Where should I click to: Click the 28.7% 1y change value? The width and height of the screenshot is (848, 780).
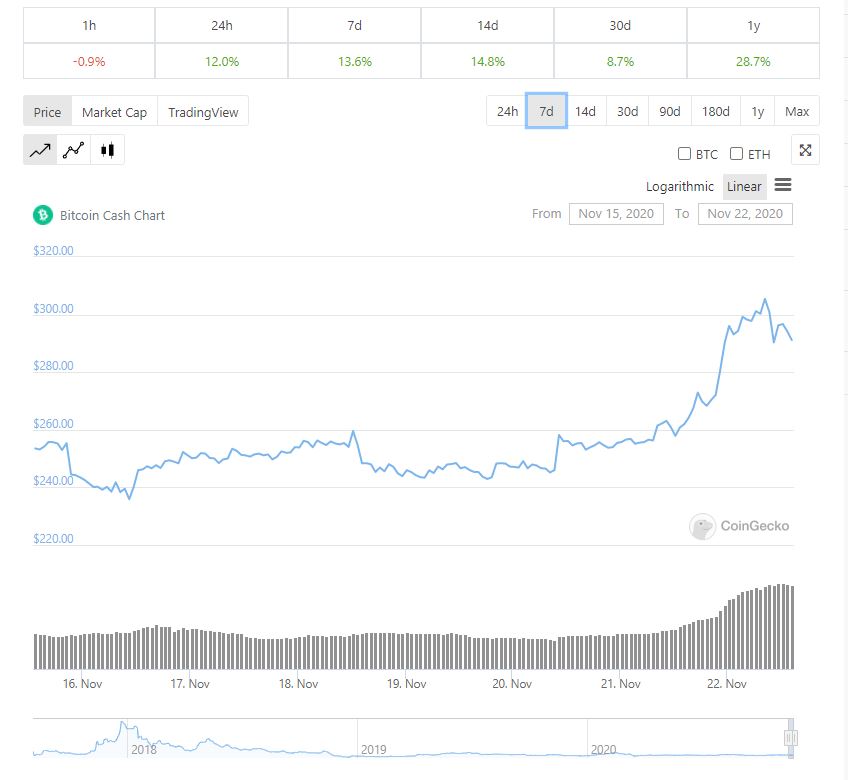(x=753, y=61)
